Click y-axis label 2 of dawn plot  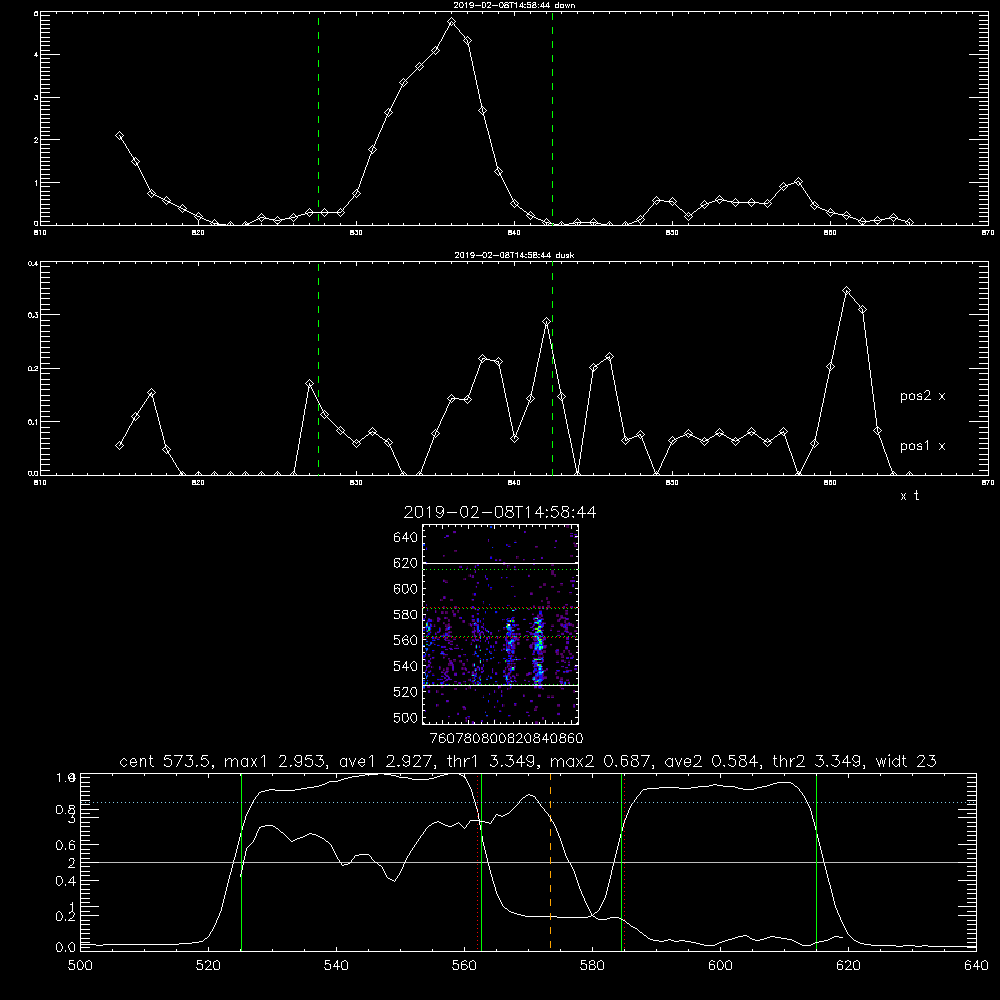[36, 140]
